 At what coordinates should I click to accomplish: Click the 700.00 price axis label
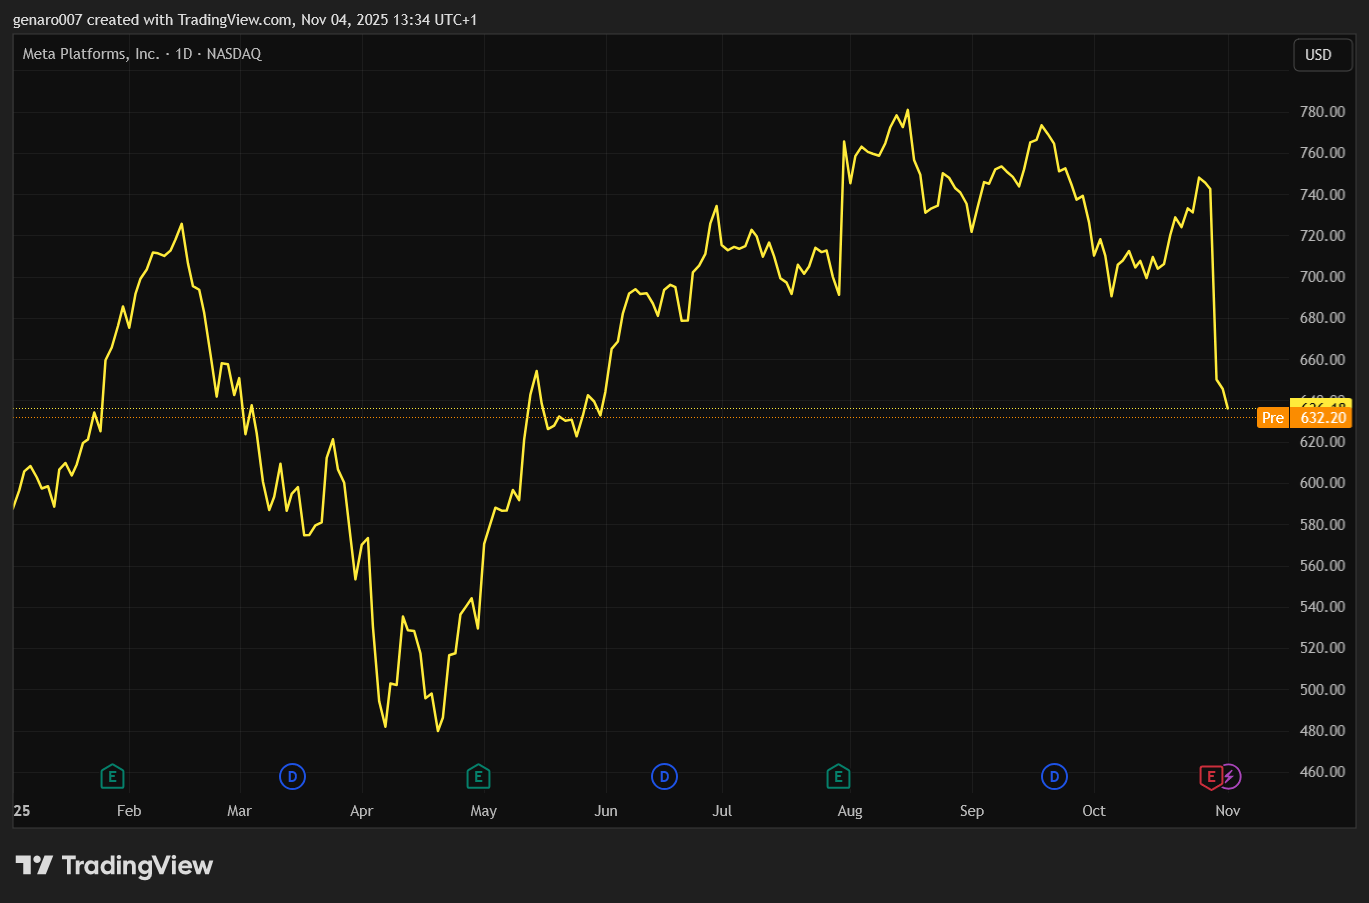(x=1322, y=277)
